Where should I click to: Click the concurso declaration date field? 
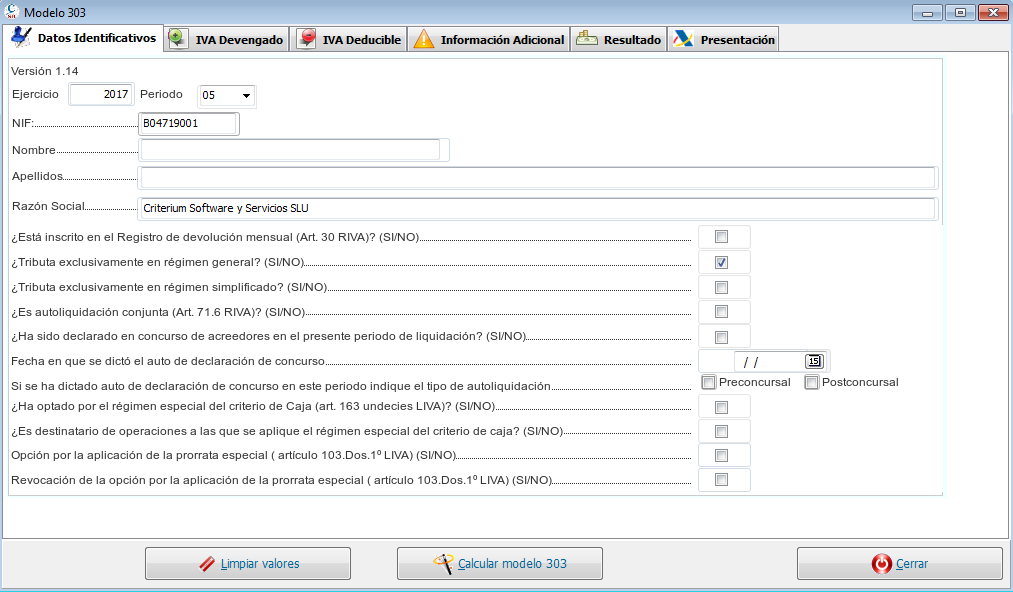[x=769, y=362]
